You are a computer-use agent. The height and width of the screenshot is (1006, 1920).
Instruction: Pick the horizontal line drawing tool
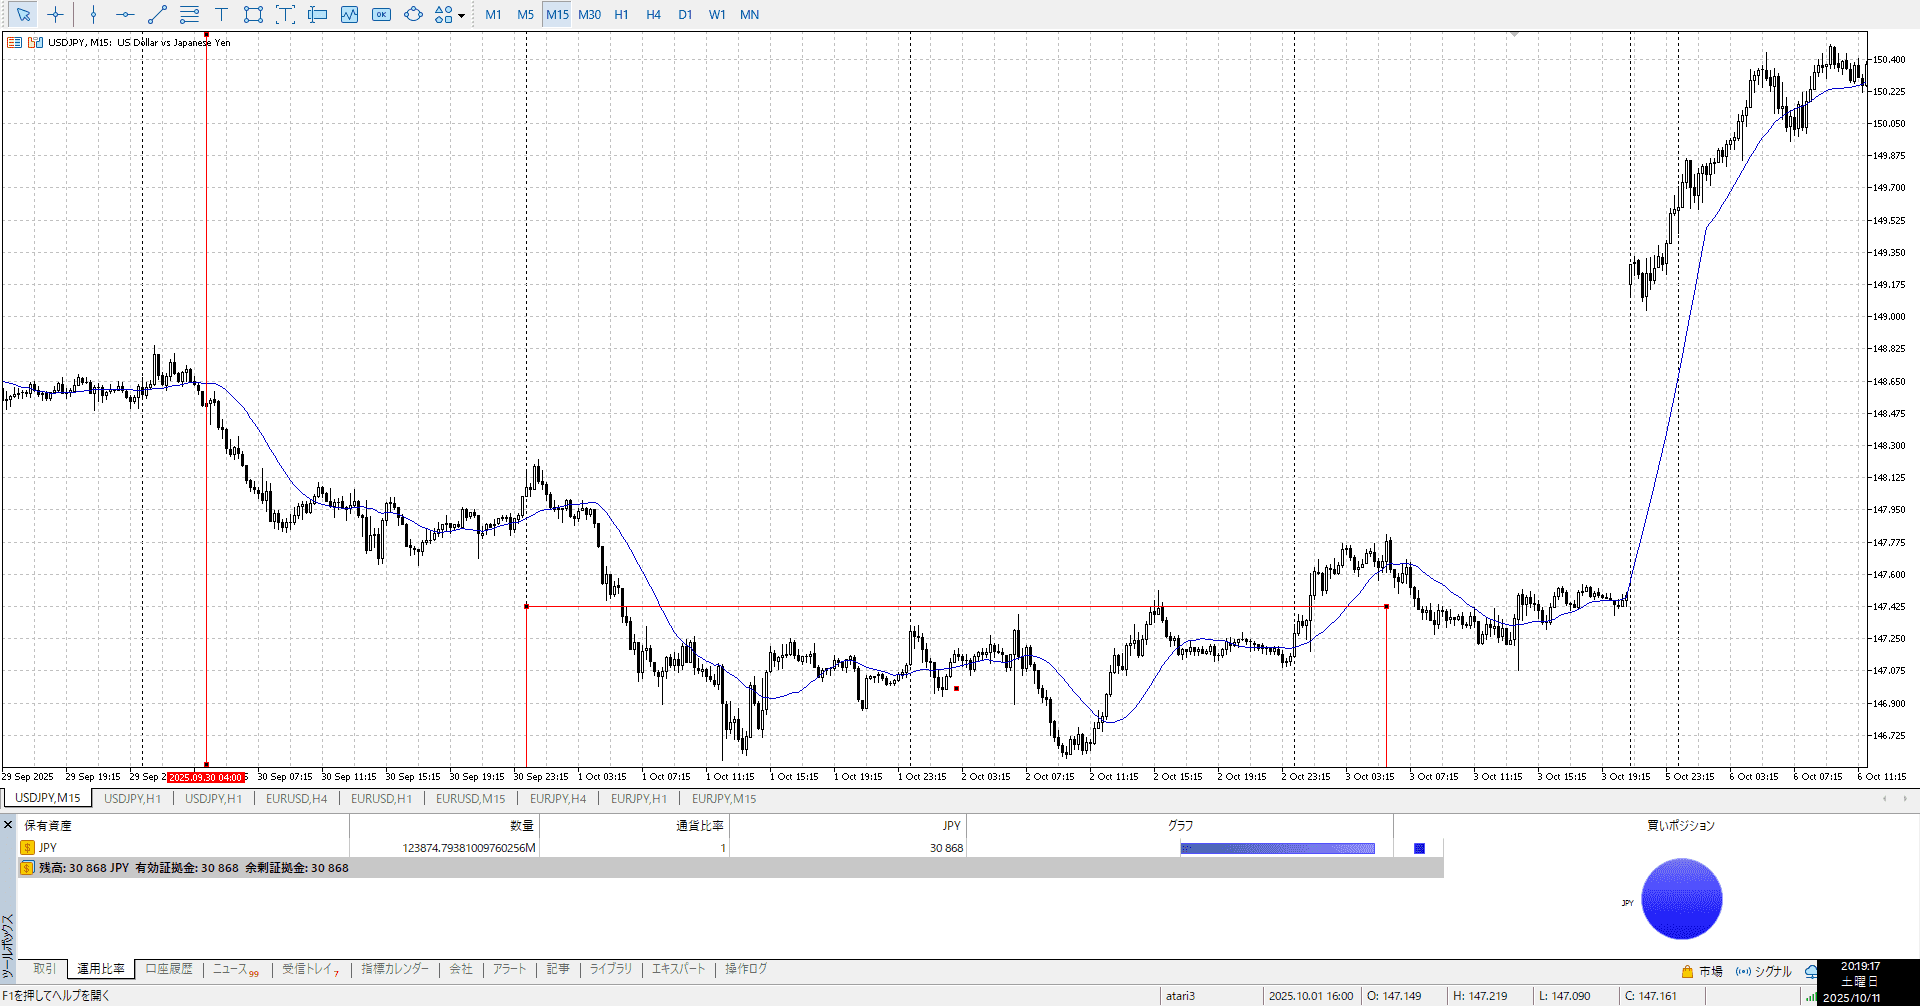125,14
